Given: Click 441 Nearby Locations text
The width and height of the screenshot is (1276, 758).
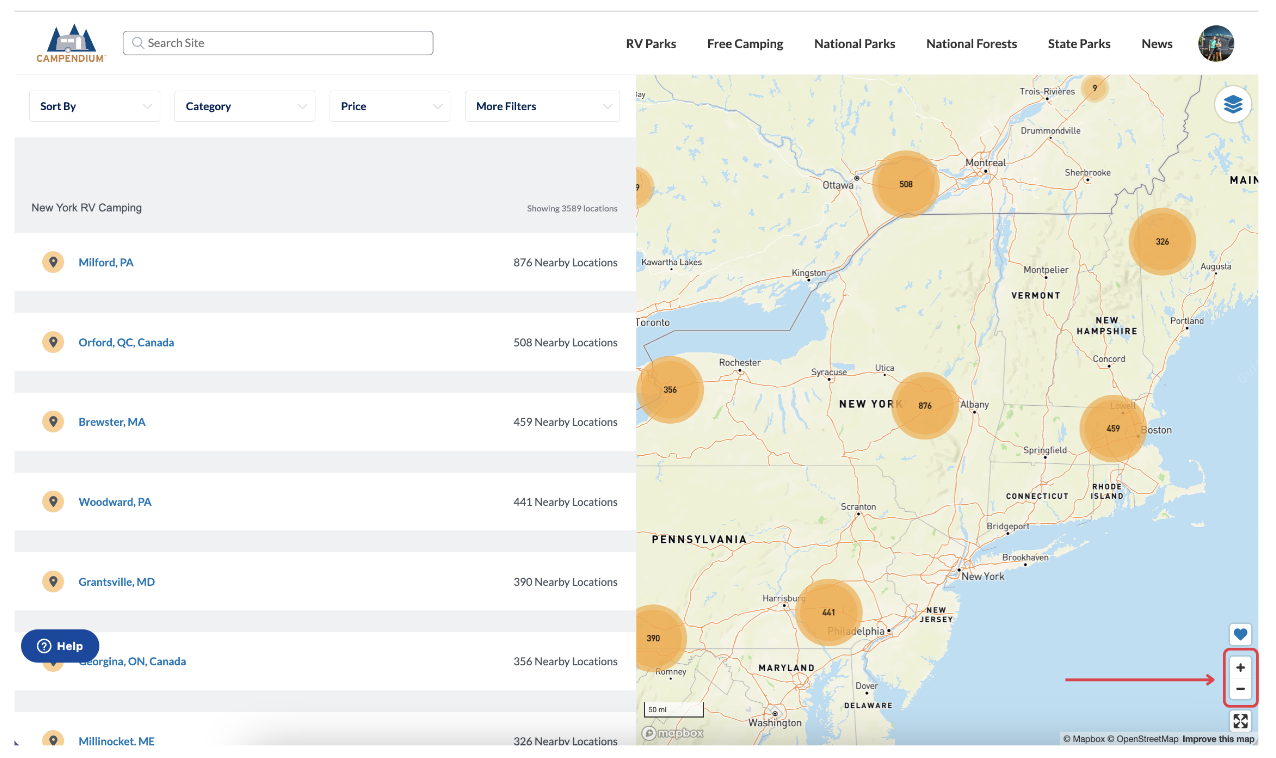Looking at the screenshot, I should 565,503.
